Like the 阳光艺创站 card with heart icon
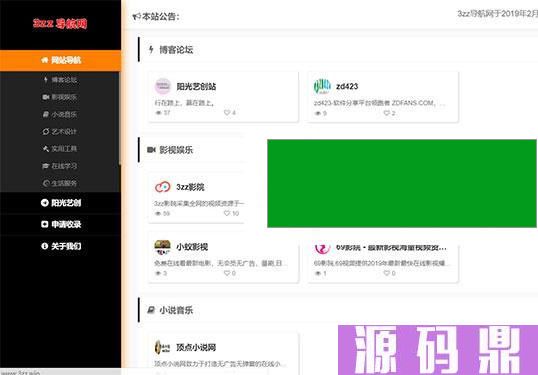Screen dimensions: 538x375 tap(227, 113)
